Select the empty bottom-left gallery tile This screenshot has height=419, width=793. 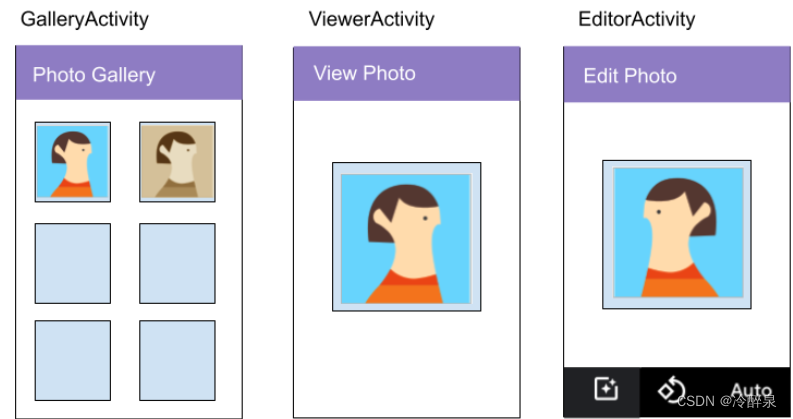72,360
